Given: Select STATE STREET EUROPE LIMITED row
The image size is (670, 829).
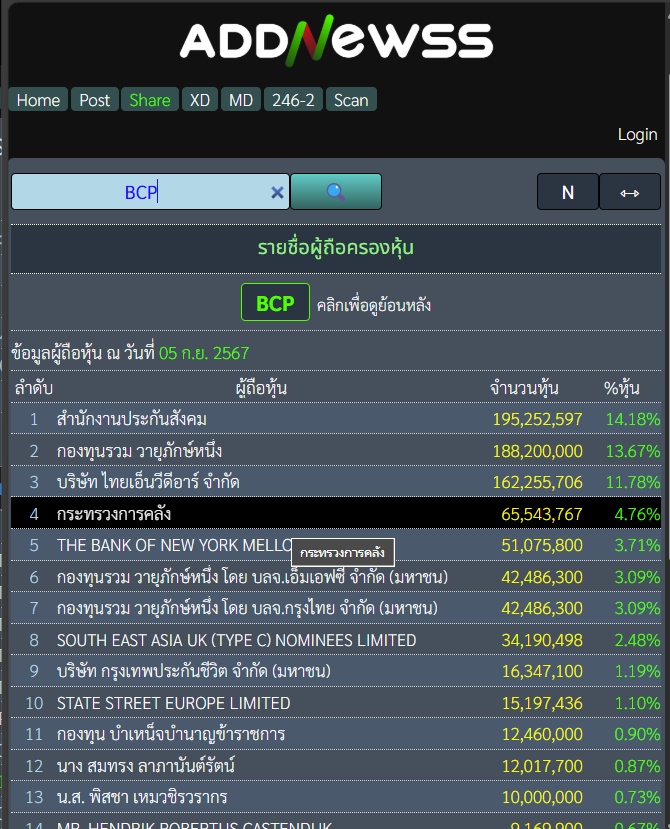Looking at the screenshot, I should [x=336, y=703].
